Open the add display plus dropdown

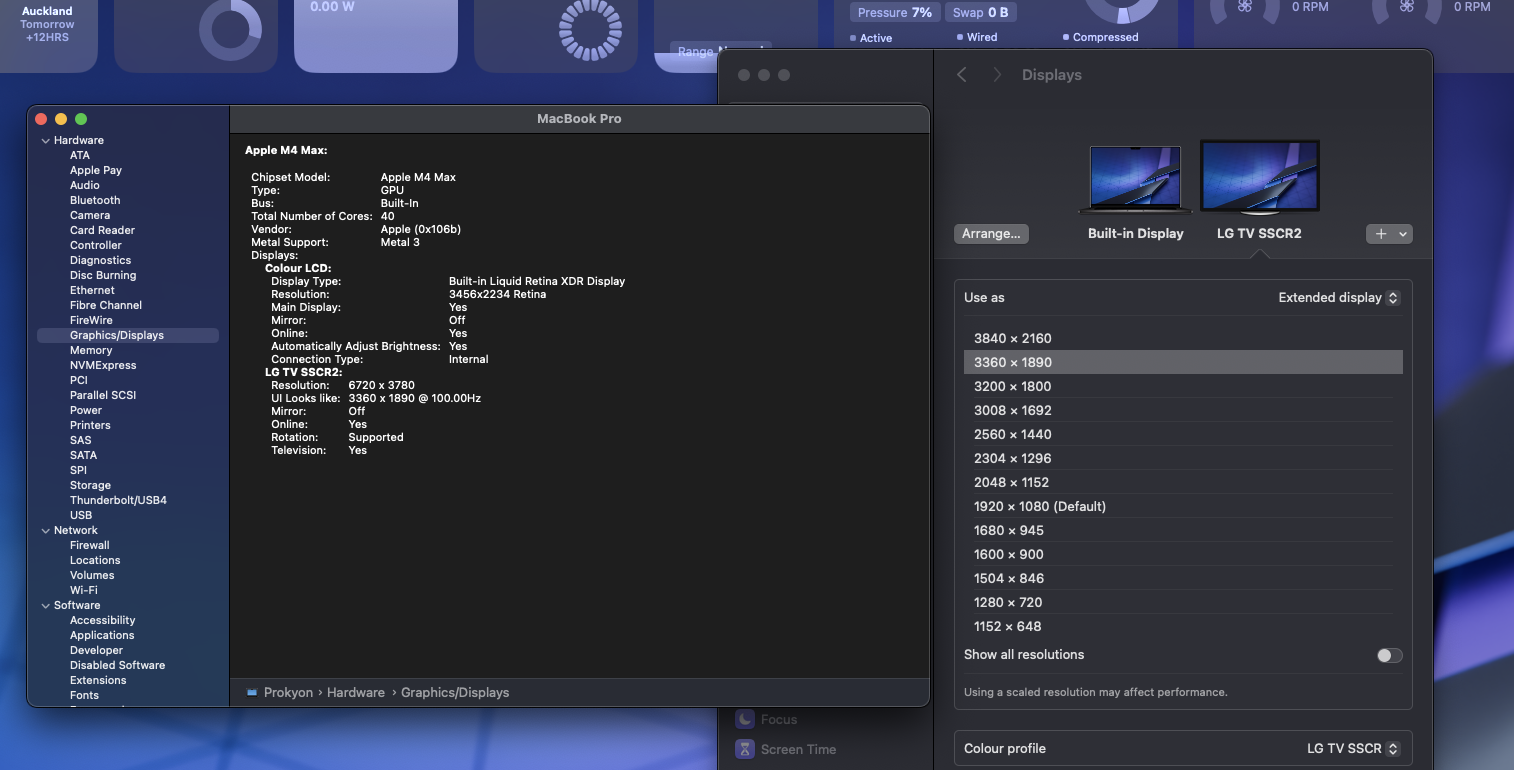pos(1388,233)
